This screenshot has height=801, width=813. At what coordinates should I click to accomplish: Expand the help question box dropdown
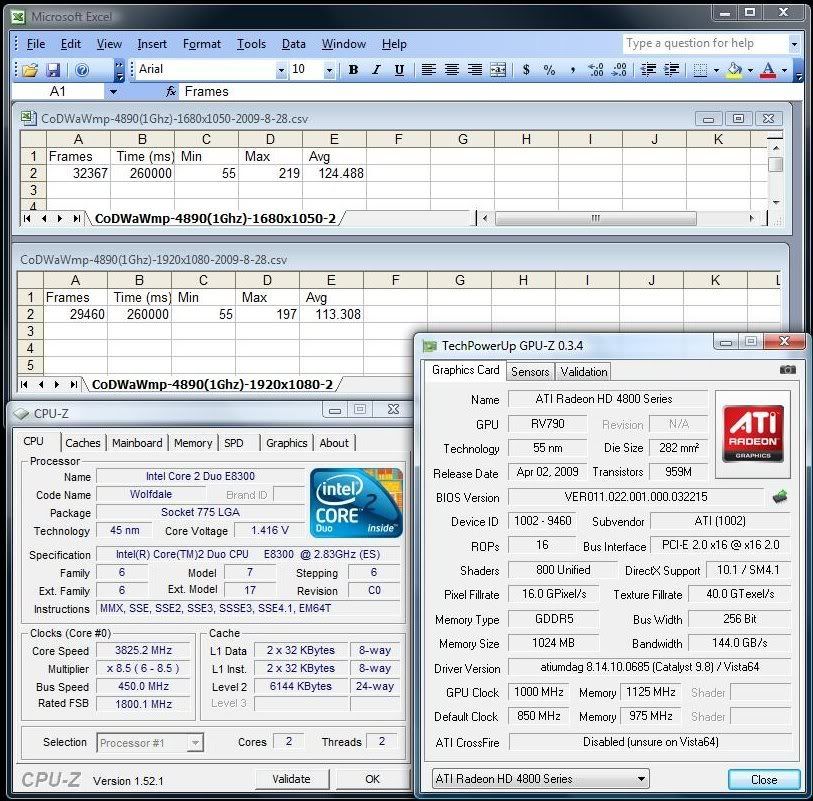tap(794, 44)
